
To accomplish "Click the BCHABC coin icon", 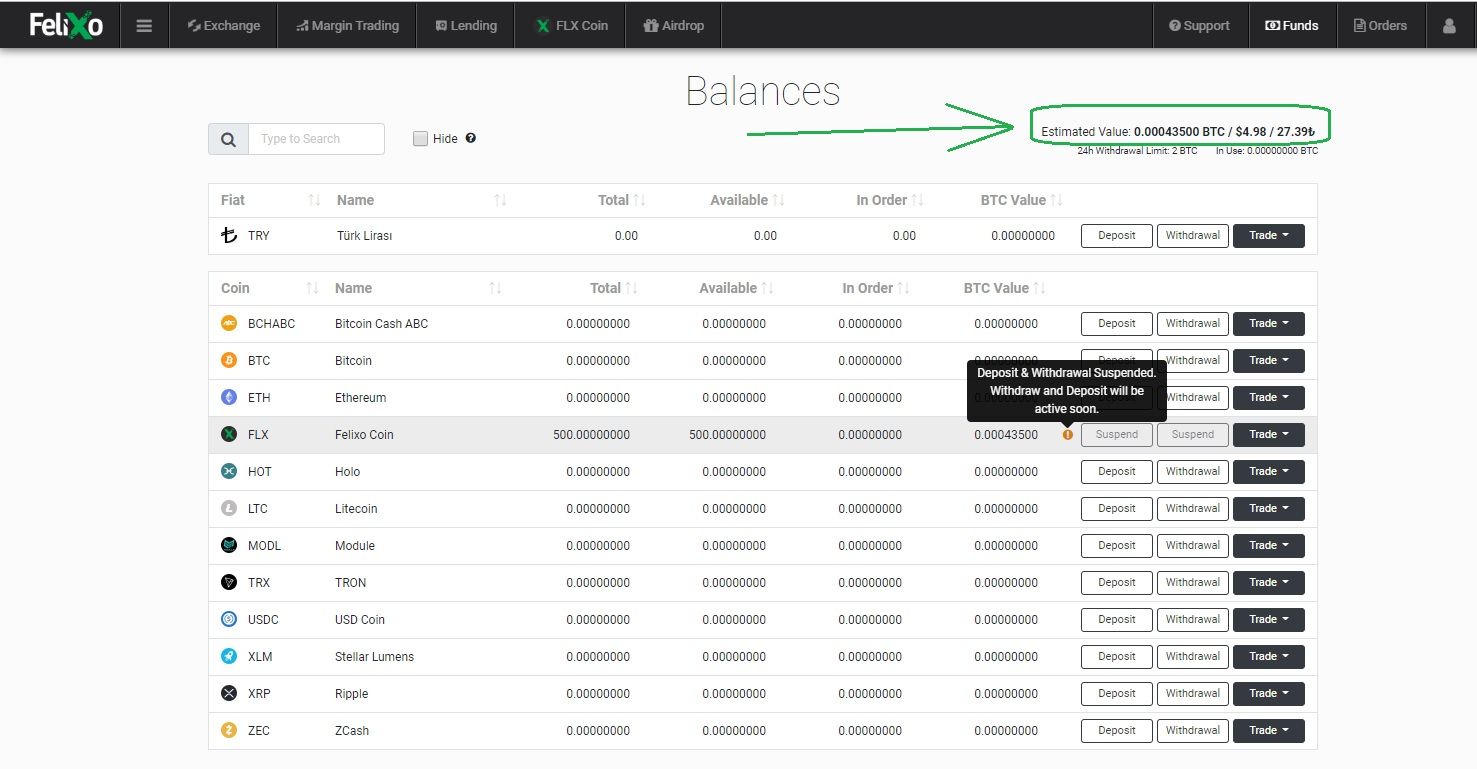I will [x=229, y=324].
